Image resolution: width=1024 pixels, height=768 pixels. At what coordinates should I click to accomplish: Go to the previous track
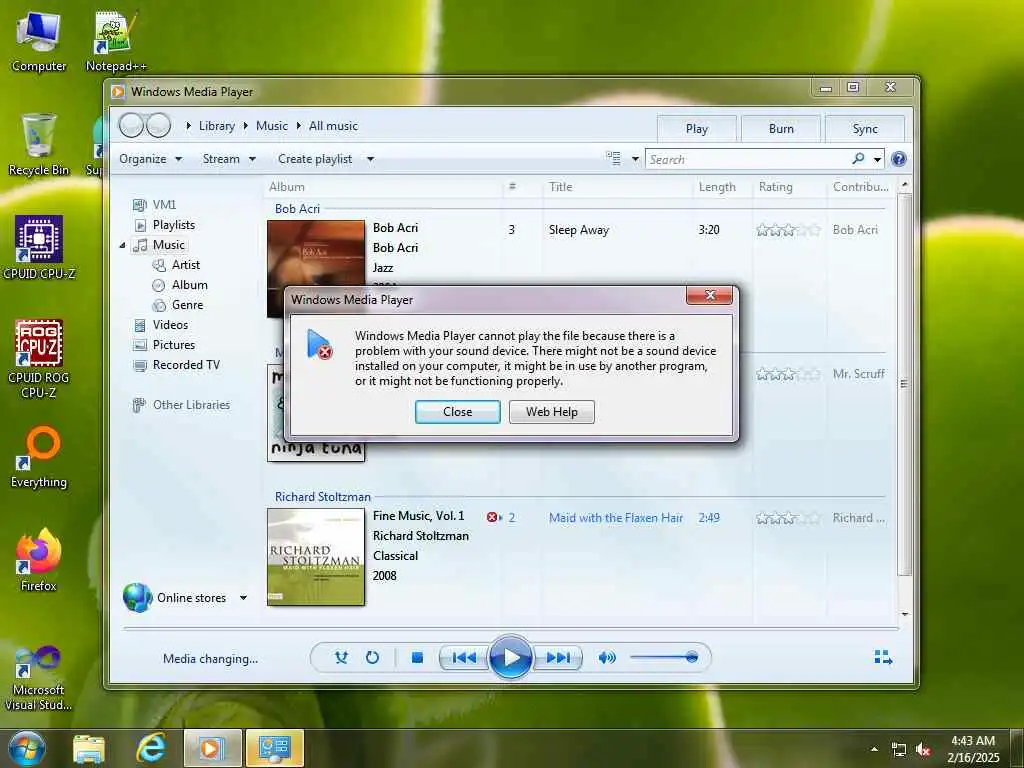(x=464, y=658)
